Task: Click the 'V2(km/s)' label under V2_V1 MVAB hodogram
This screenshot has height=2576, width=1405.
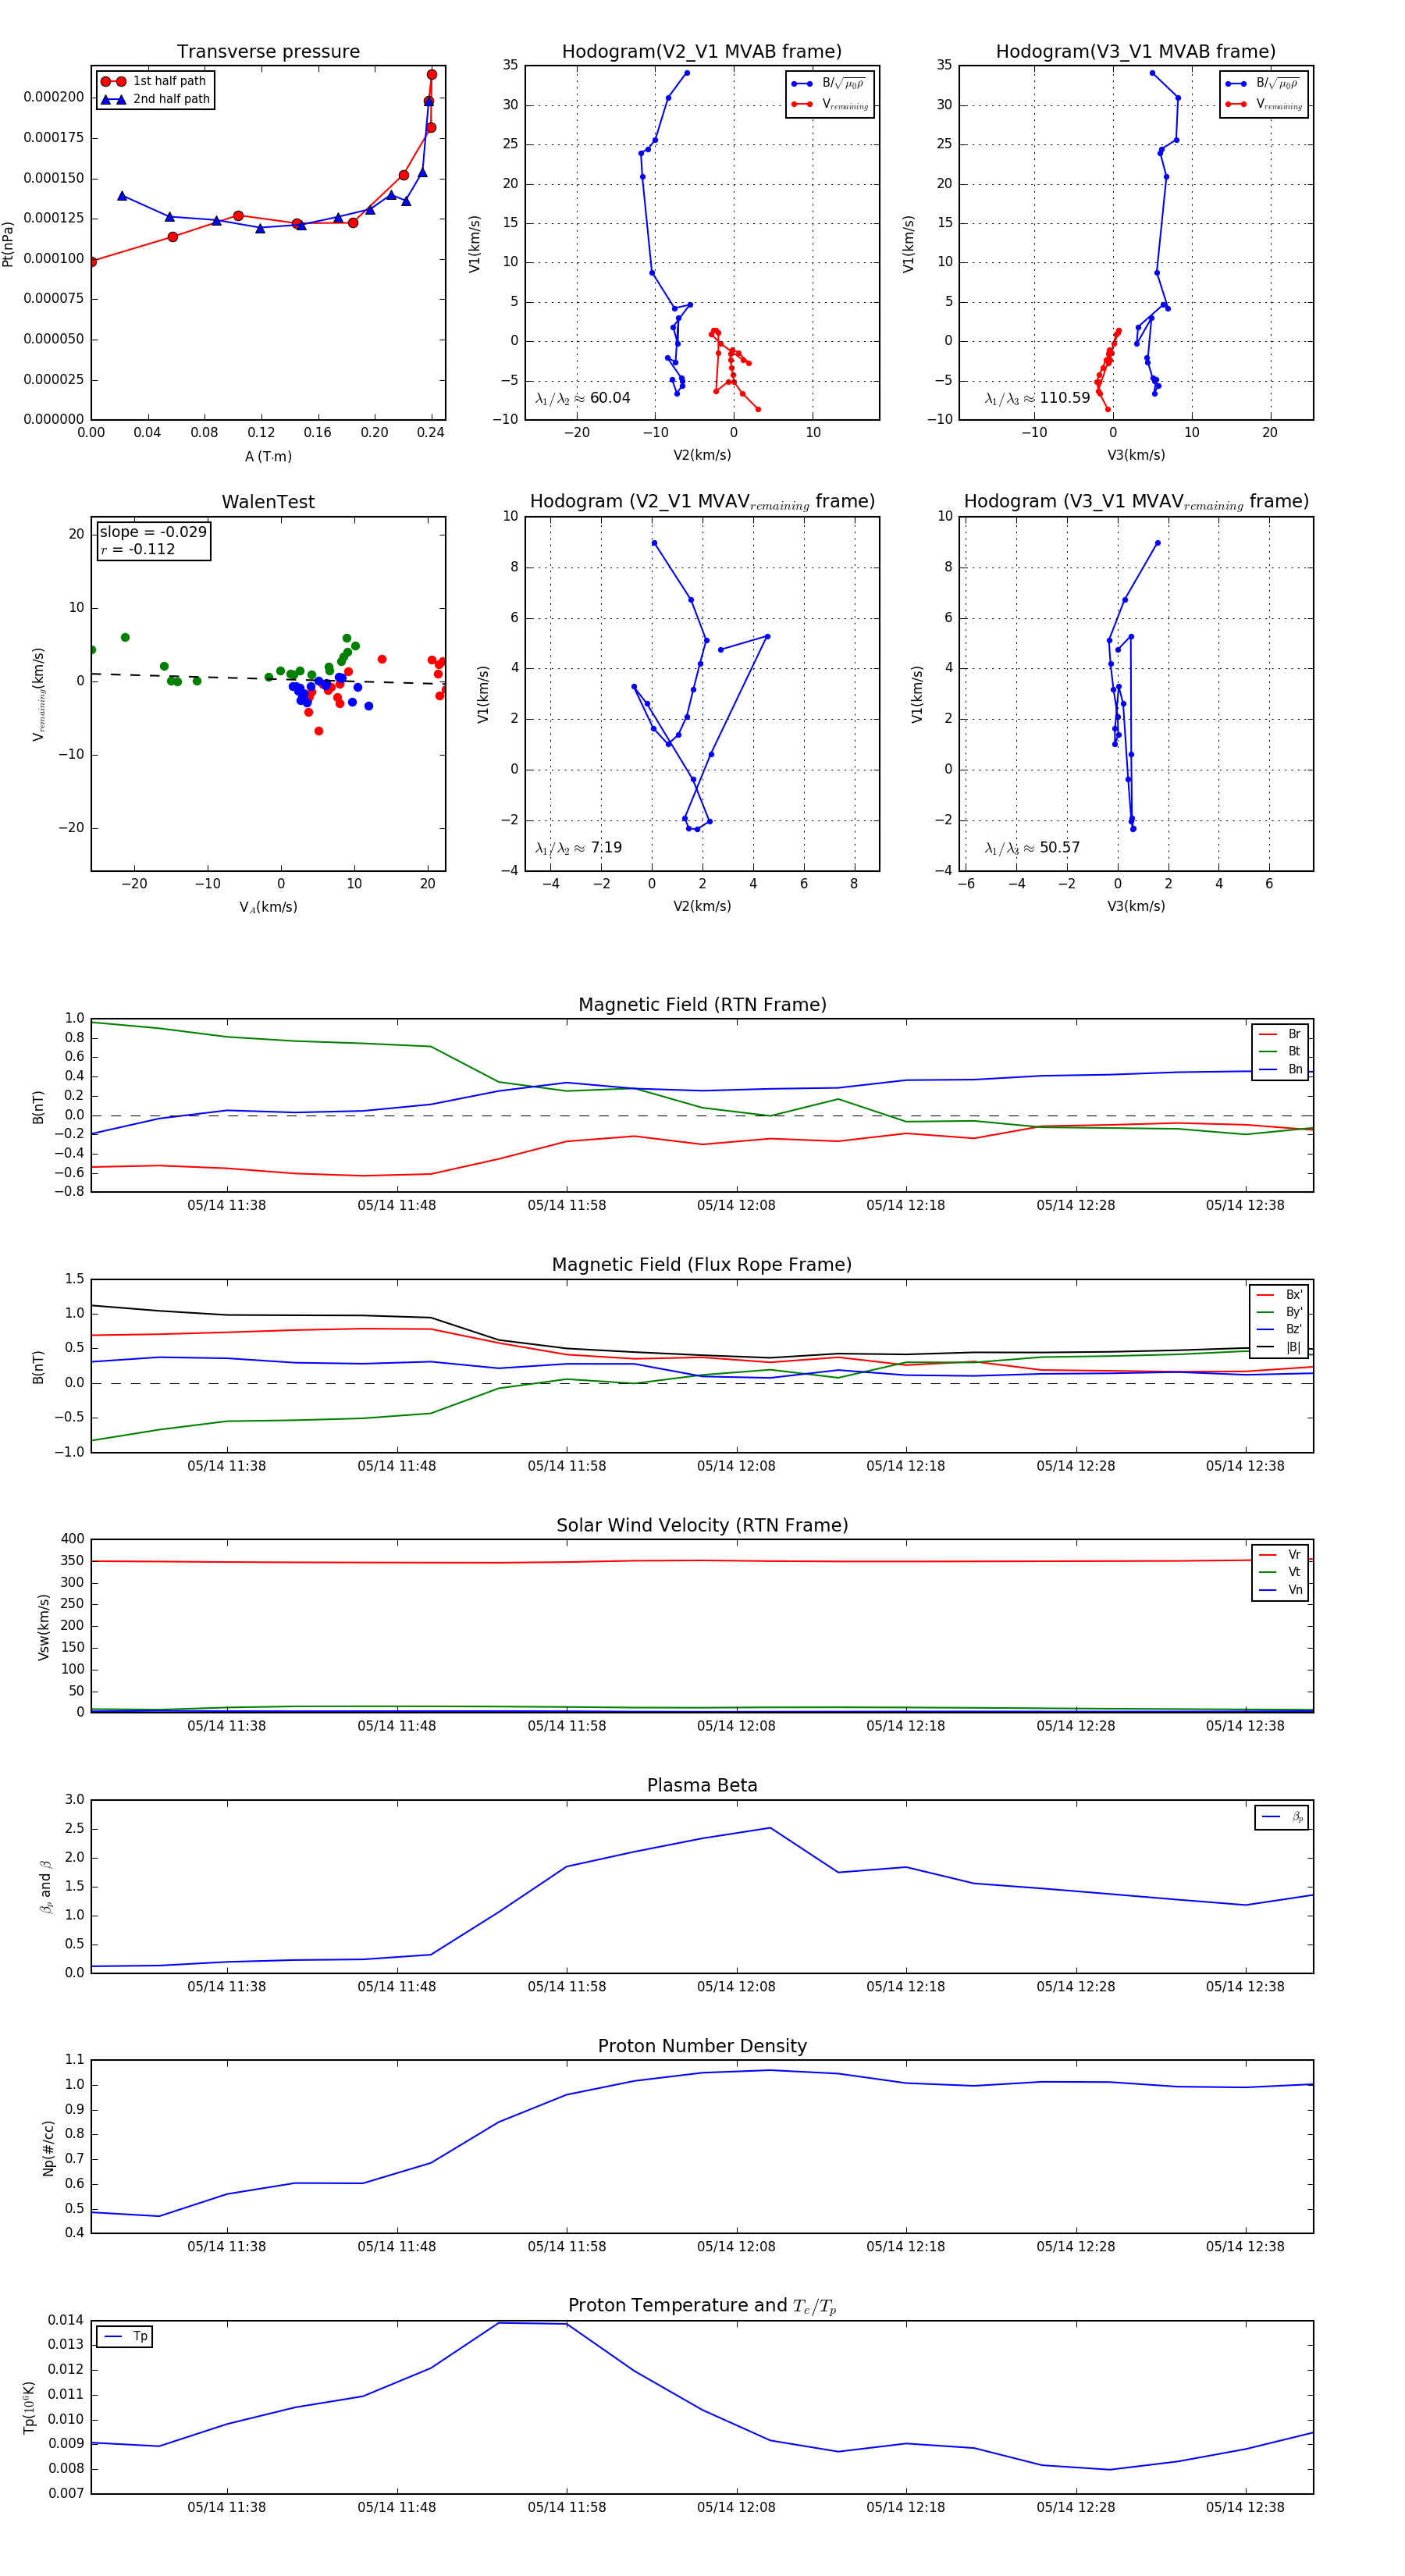Action: [x=702, y=456]
